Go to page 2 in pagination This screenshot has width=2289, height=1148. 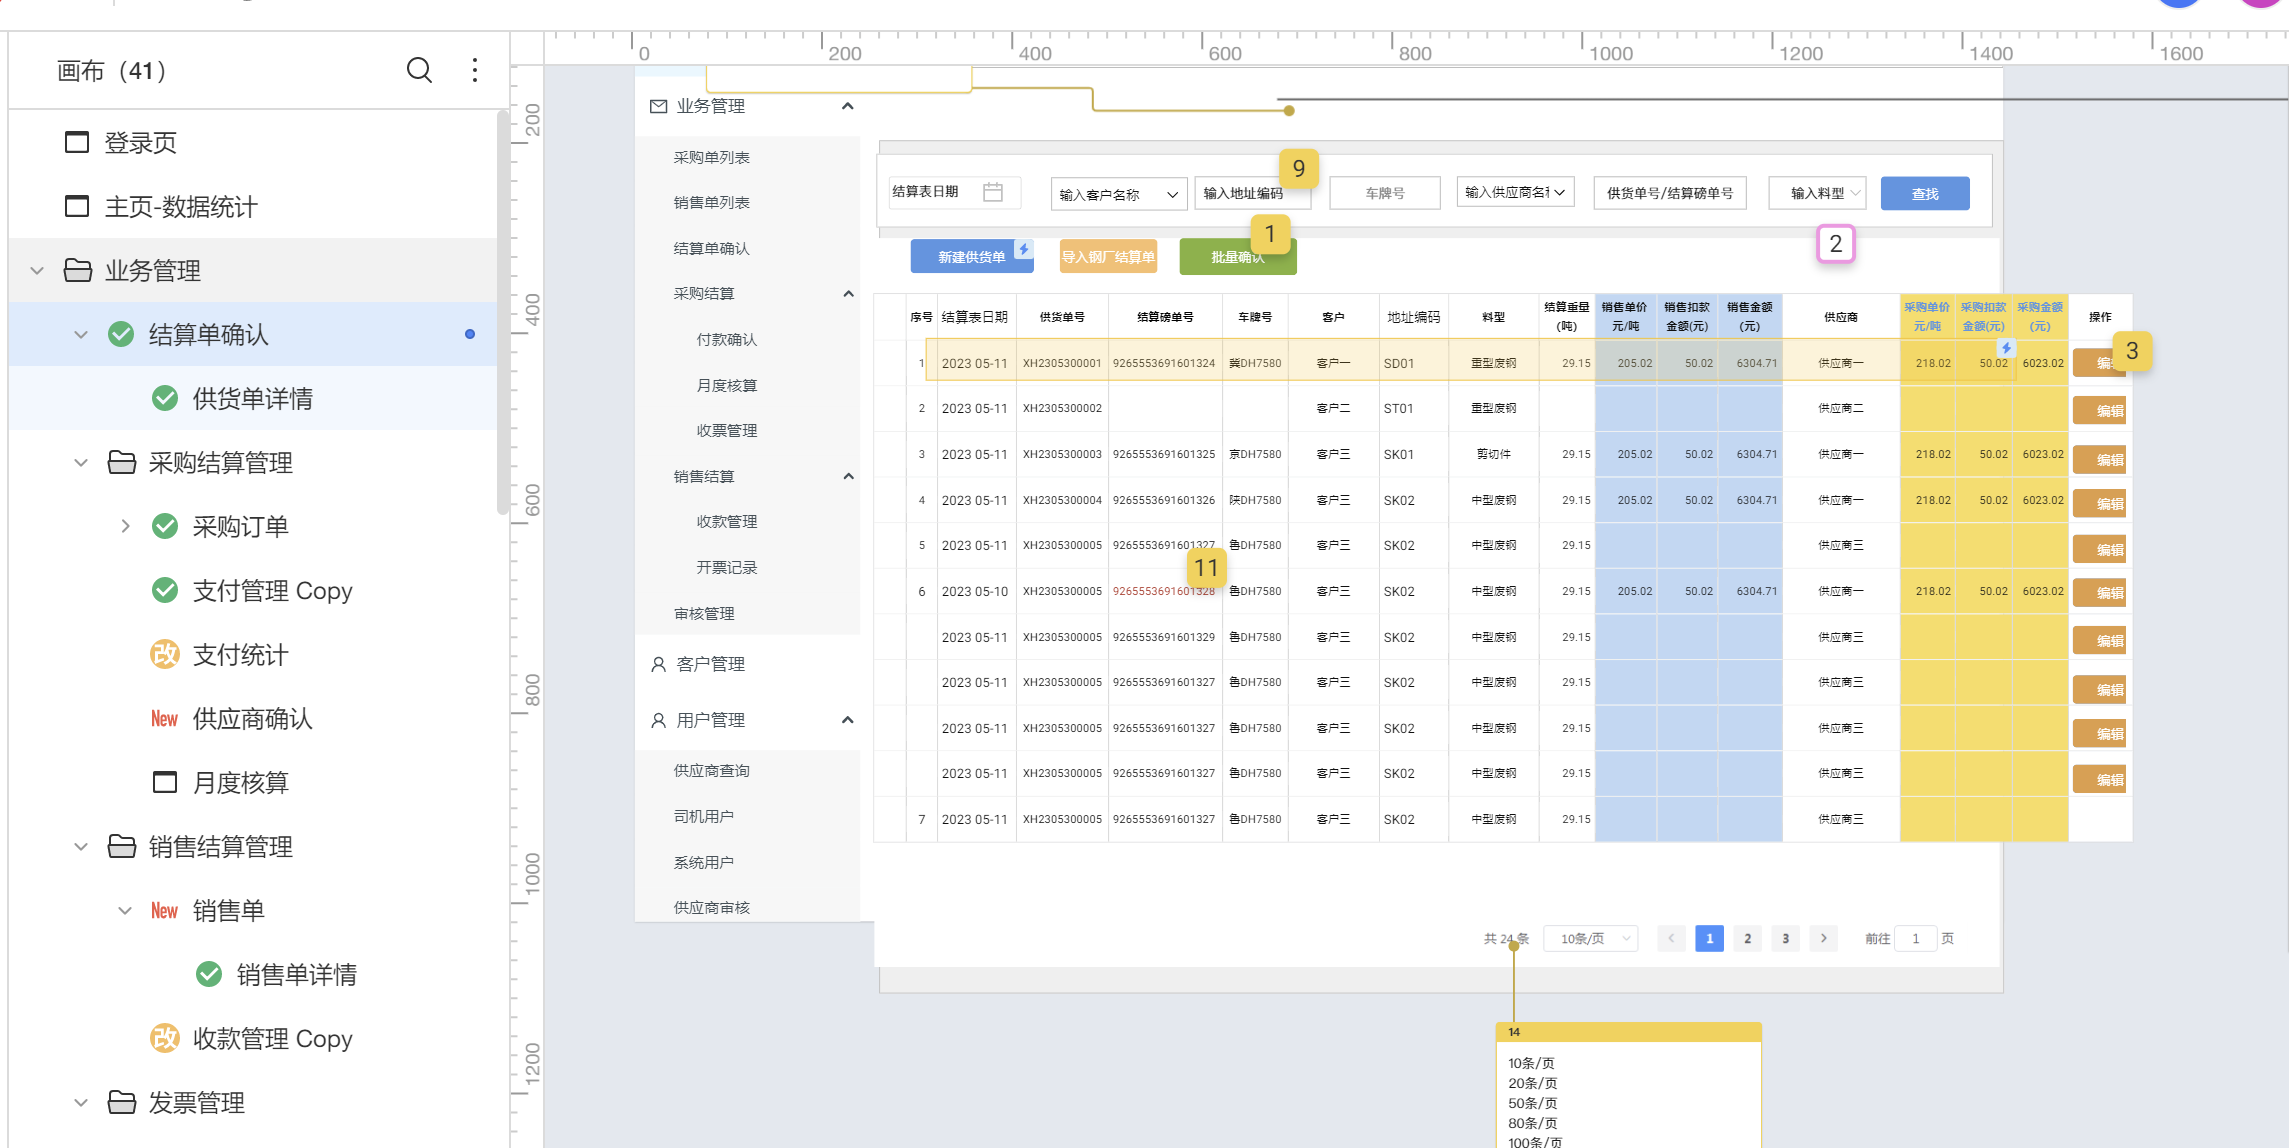(1747, 938)
